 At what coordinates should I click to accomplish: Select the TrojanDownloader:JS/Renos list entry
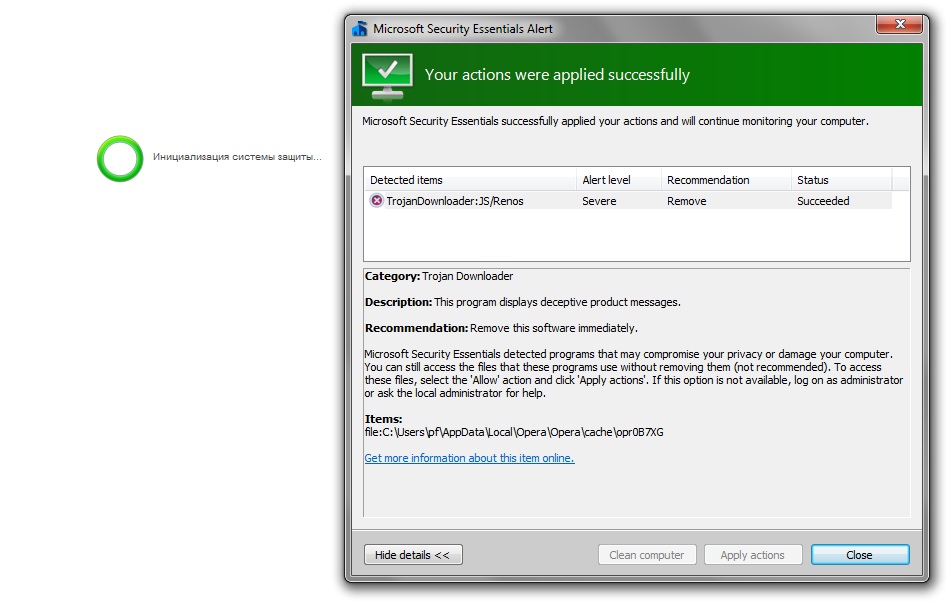tap(454, 201)
